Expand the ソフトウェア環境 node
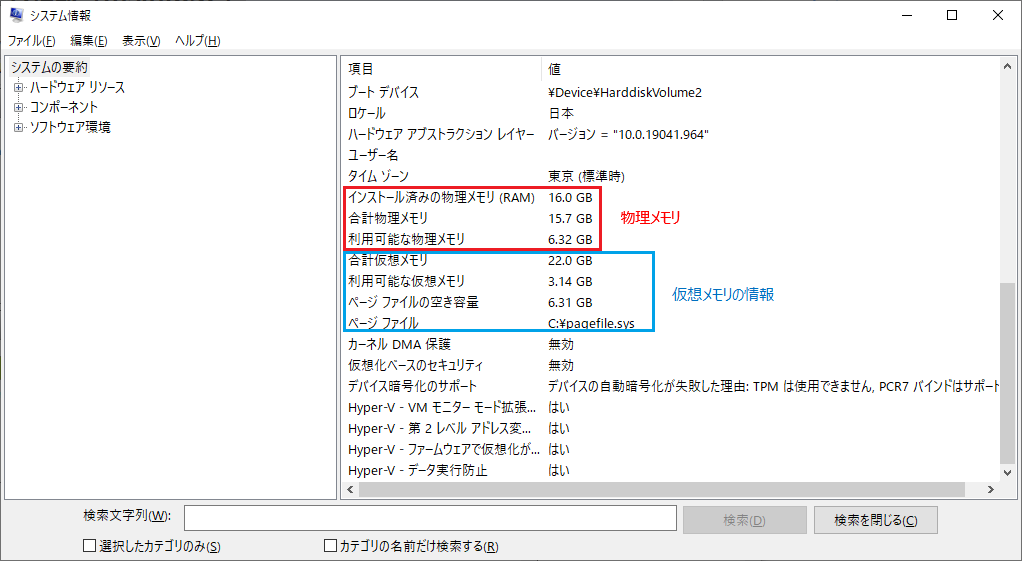The image size is (1022, 561). pyautogui.click(x=18, y=128)
